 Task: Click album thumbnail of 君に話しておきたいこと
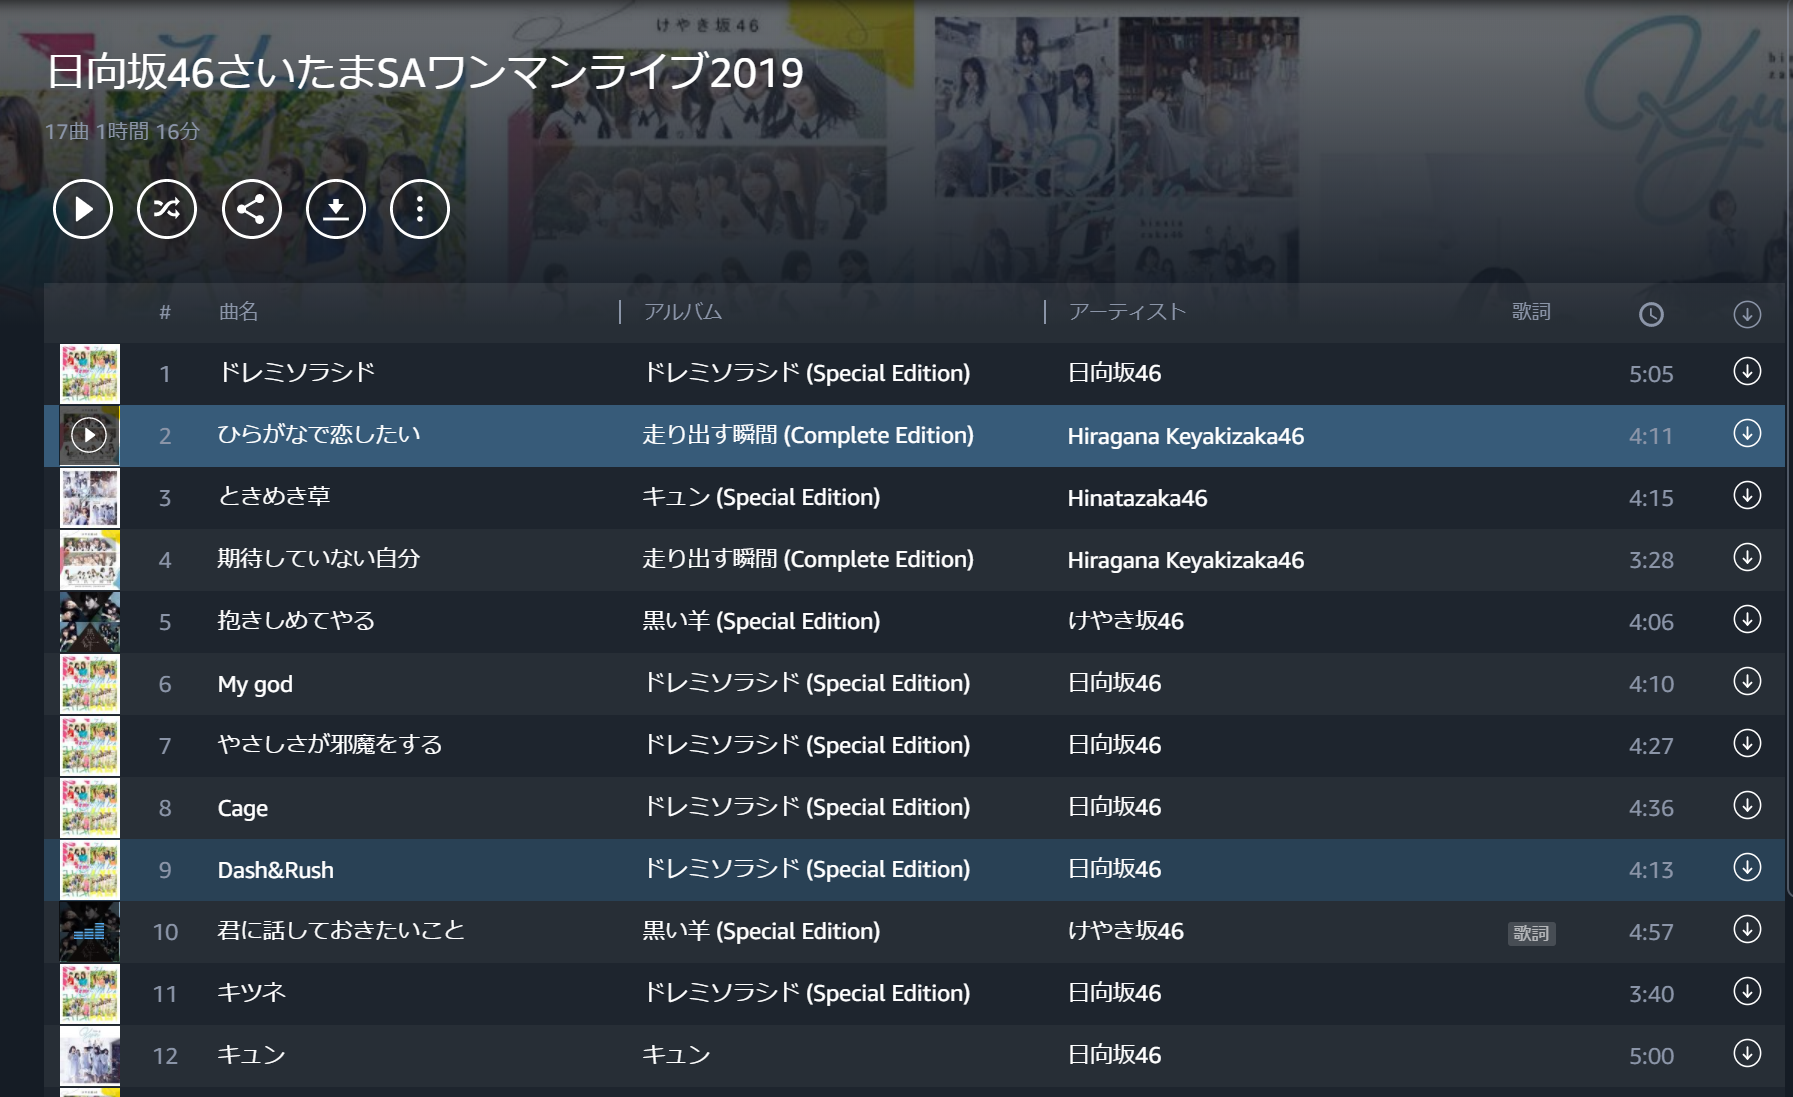(90, 931)
